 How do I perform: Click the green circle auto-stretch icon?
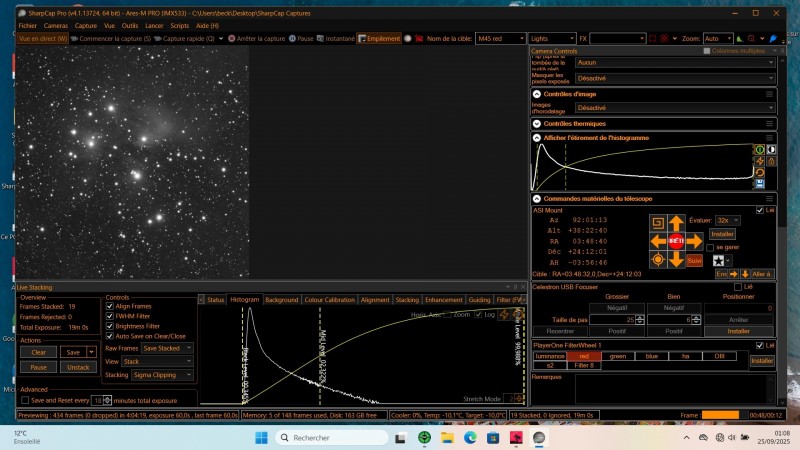pos(759,149)
